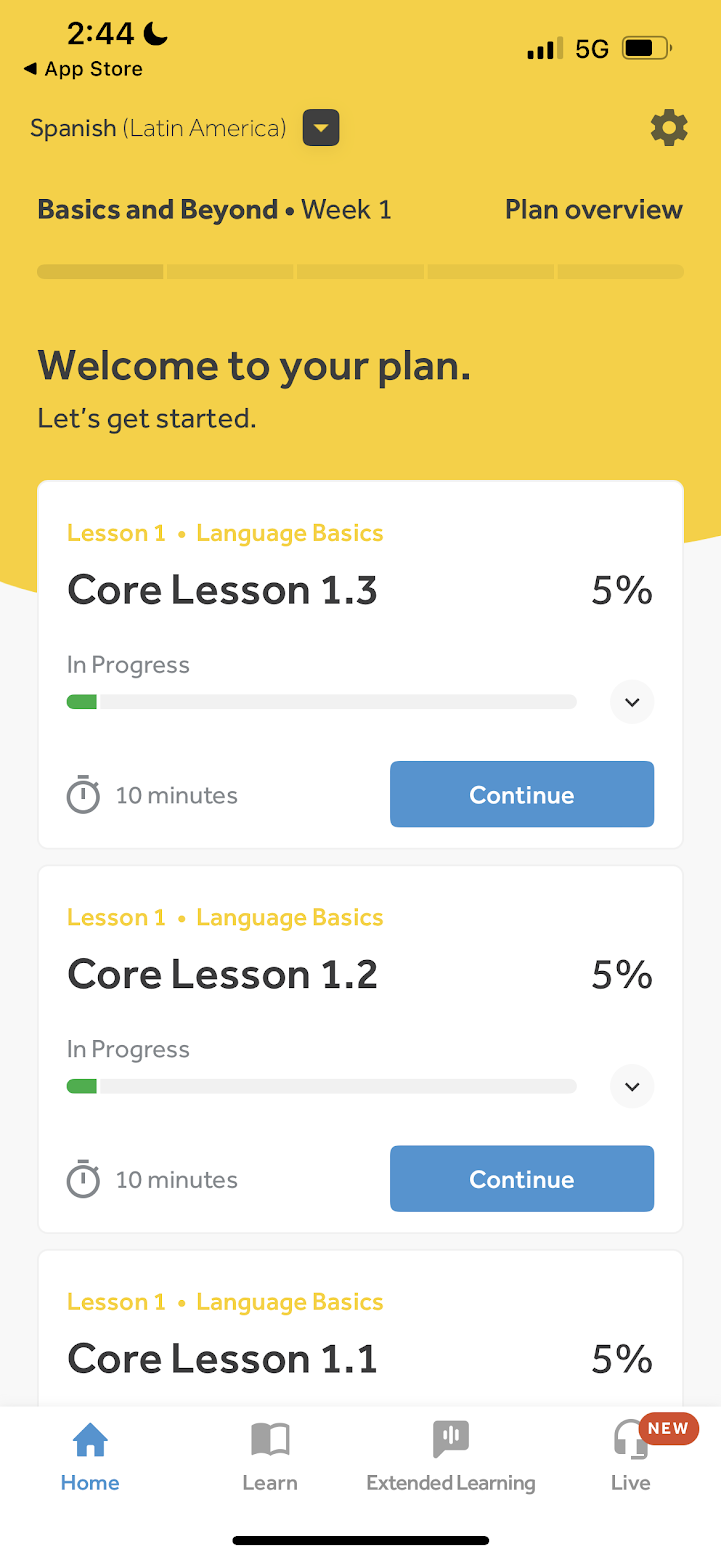
Task: Tap the Home house icon
Action: (x=90, y=1440)
